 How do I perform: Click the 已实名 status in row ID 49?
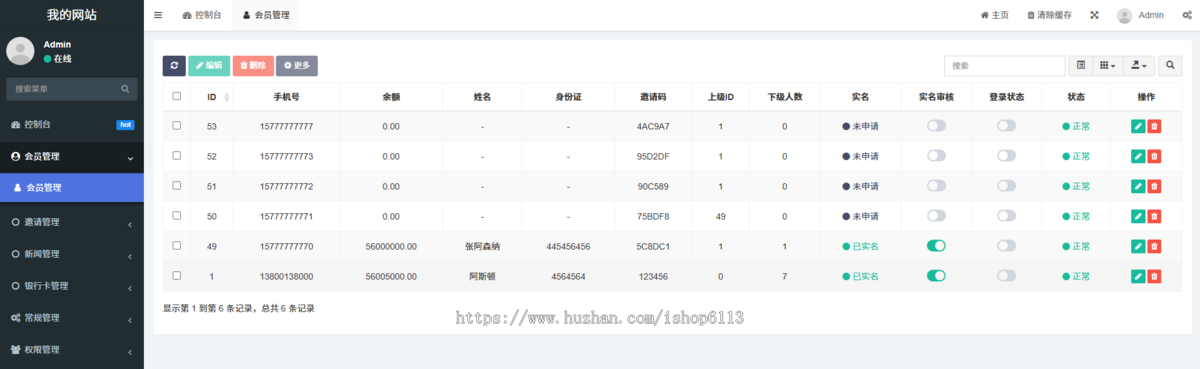[x=861, y=246]
